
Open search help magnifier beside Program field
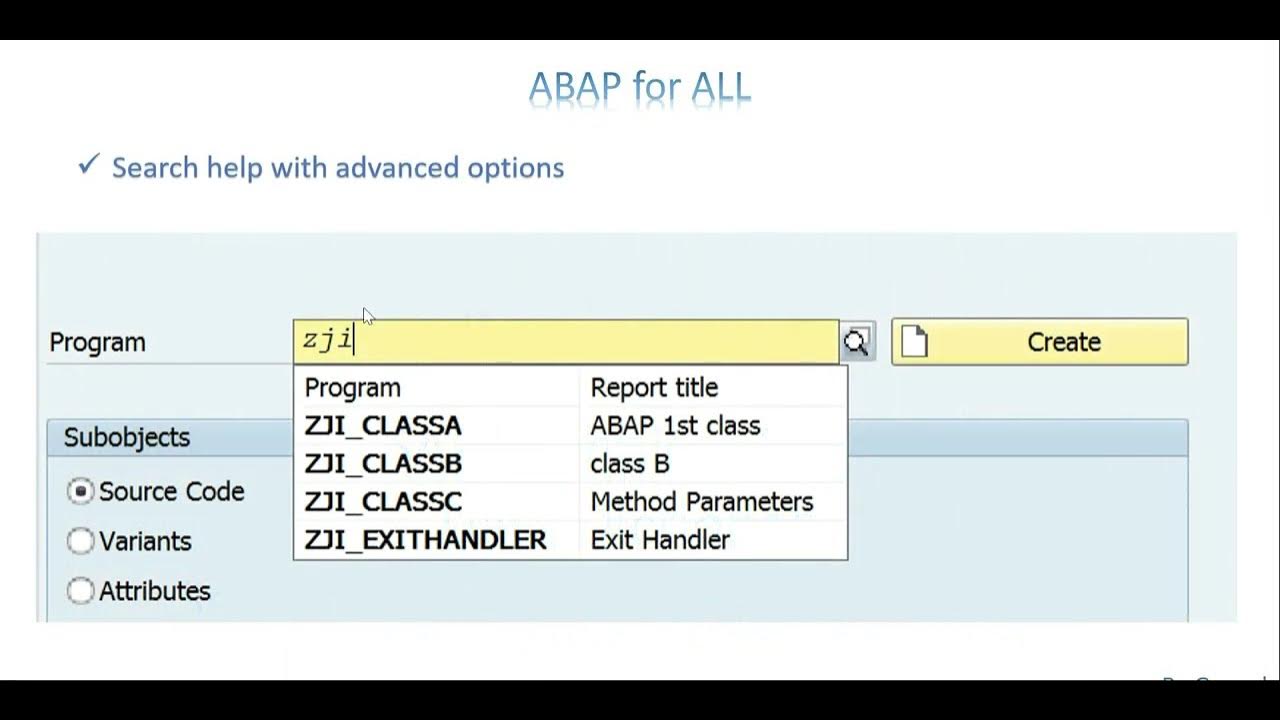point(857,342)
